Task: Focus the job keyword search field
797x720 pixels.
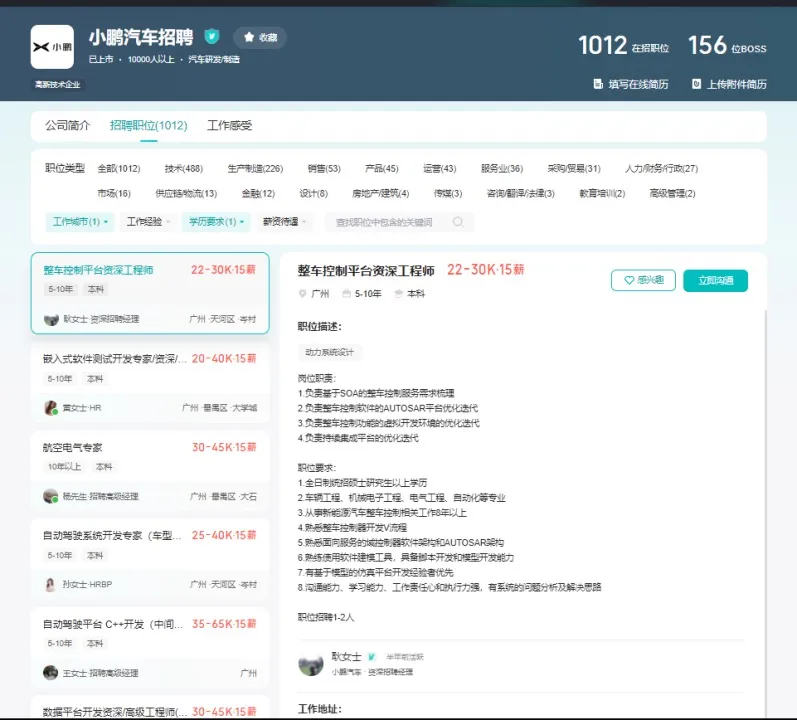Action: [x=399, y=222]
